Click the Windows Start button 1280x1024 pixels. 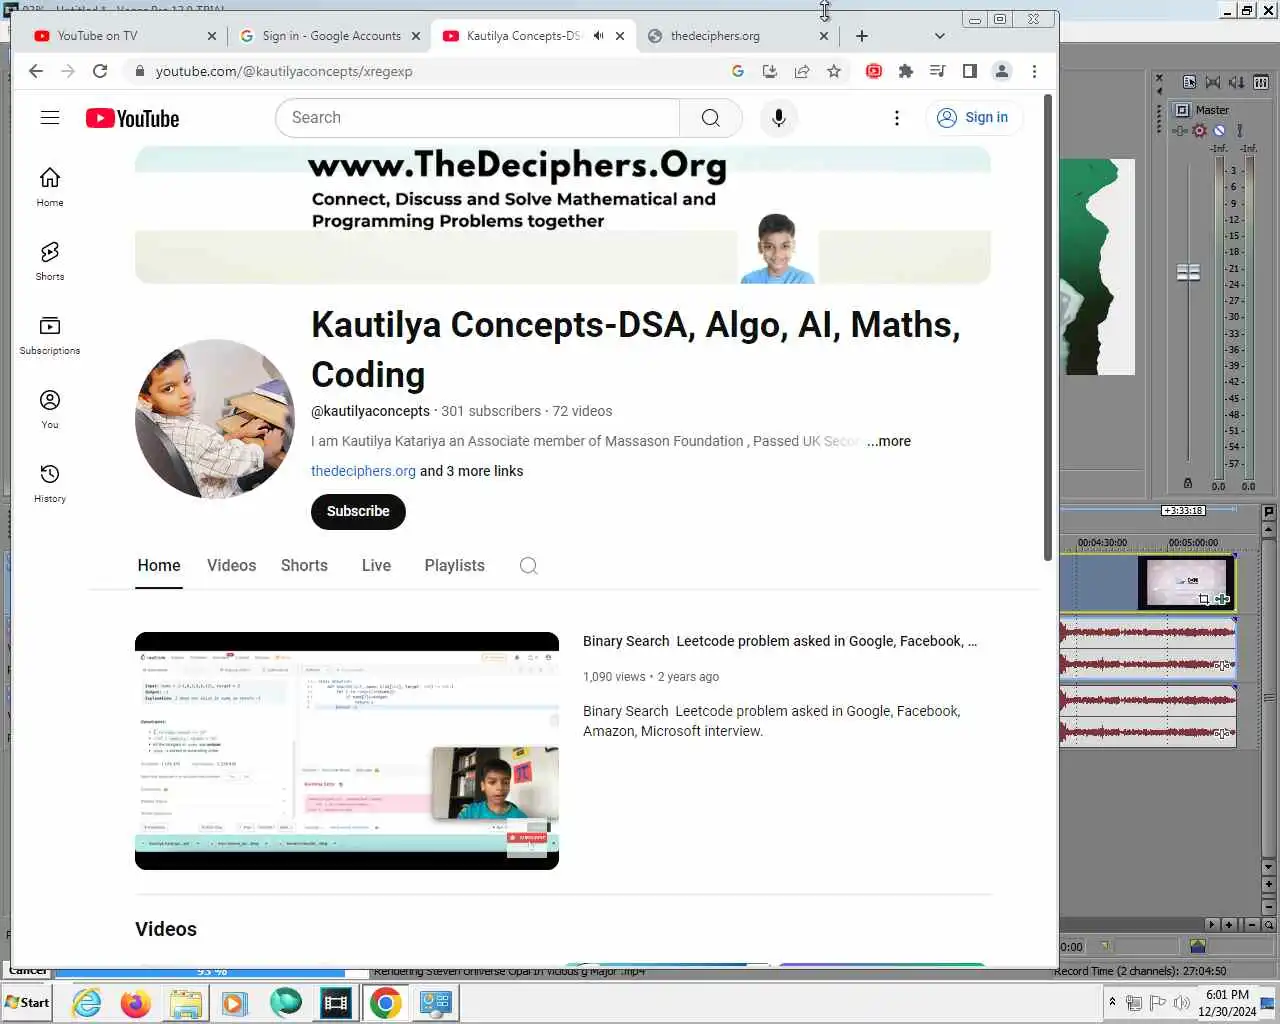coord(27,1002)
